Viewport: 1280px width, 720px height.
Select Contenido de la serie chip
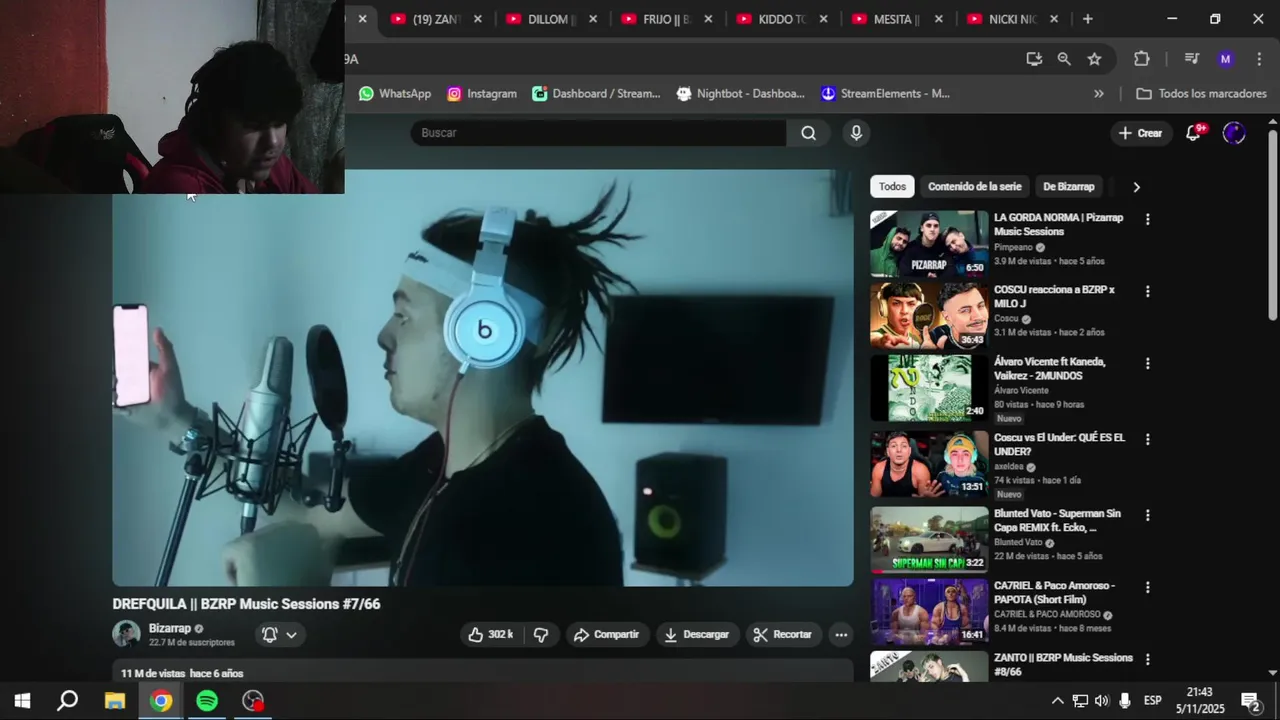[x=974, y=187]
